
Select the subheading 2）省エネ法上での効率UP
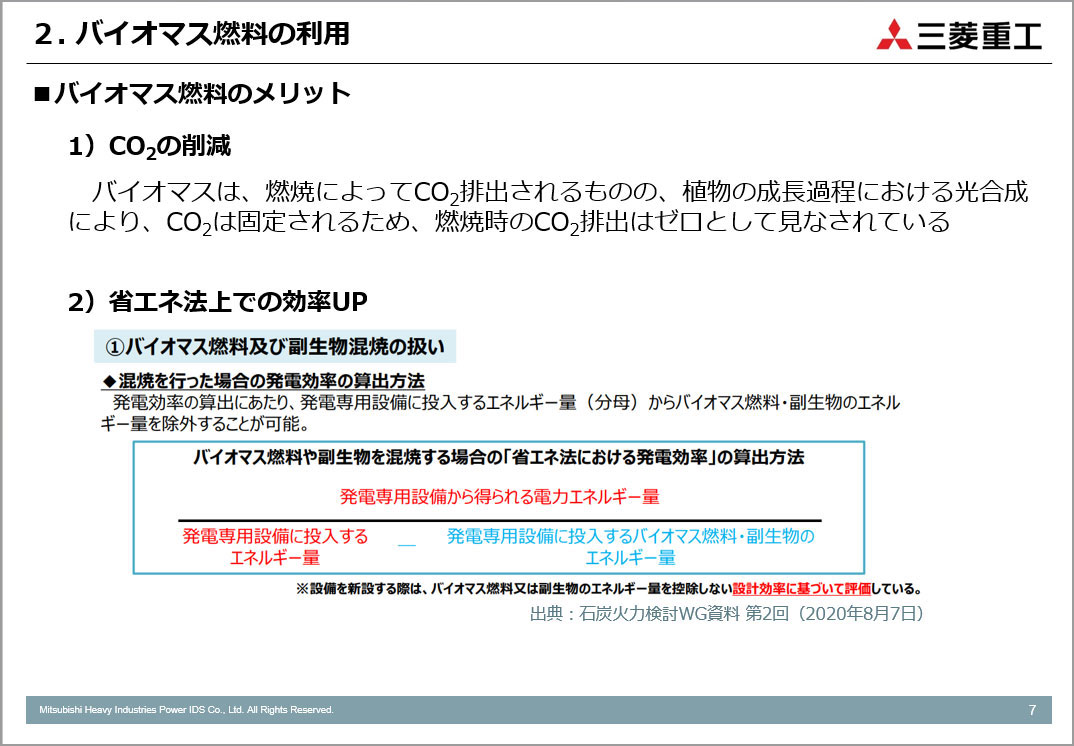click(219, 301)
